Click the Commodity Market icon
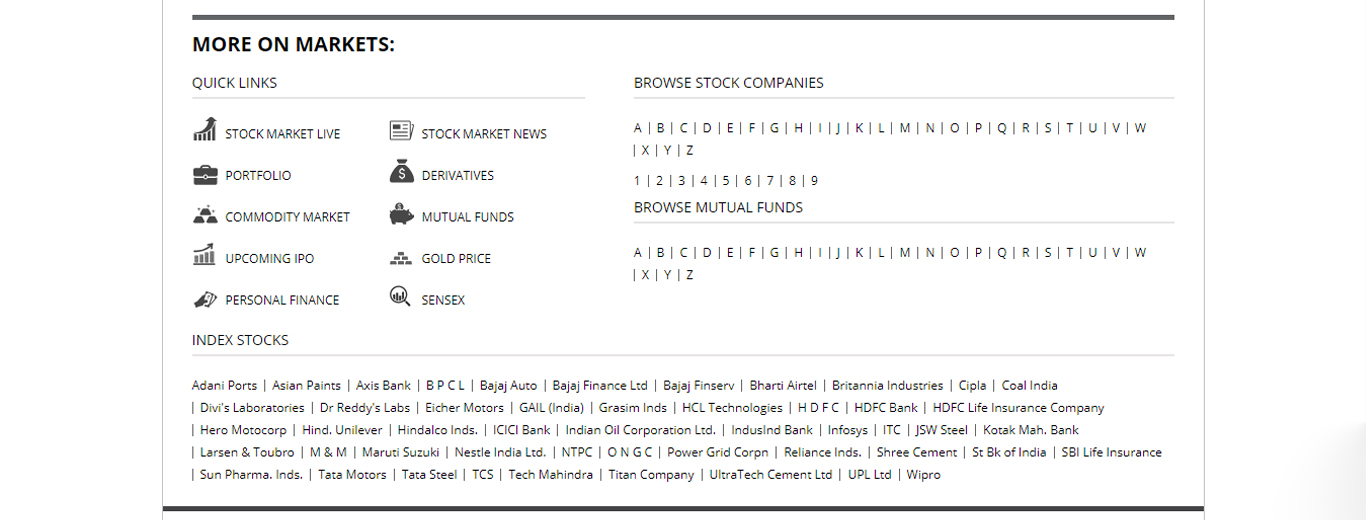This screenshot has height=520, width=1366. (x=204, y=216)
